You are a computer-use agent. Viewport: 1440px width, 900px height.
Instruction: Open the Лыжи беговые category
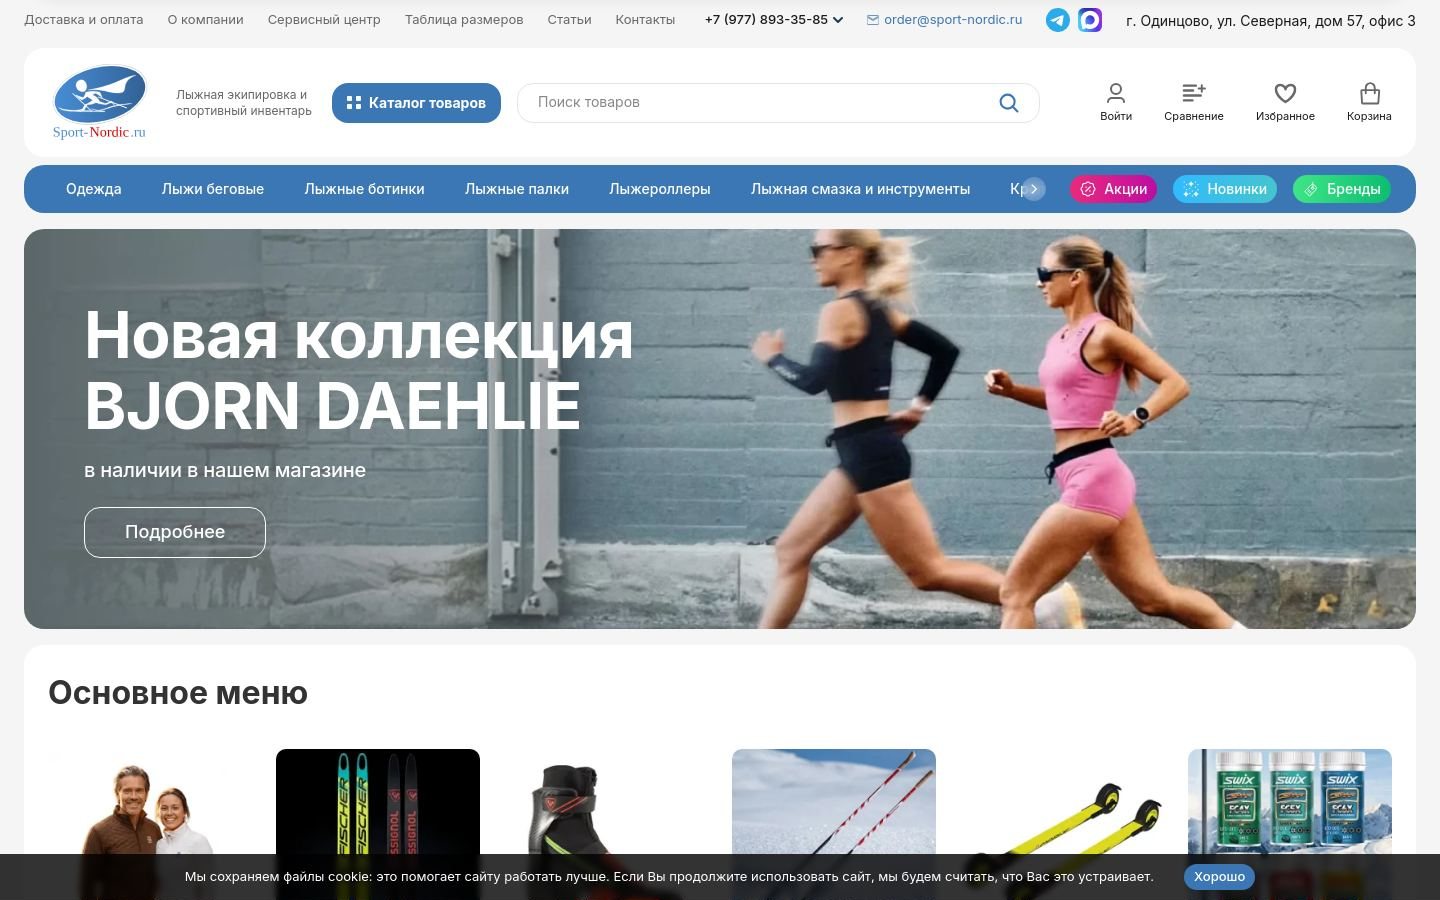tap(213, 189)
